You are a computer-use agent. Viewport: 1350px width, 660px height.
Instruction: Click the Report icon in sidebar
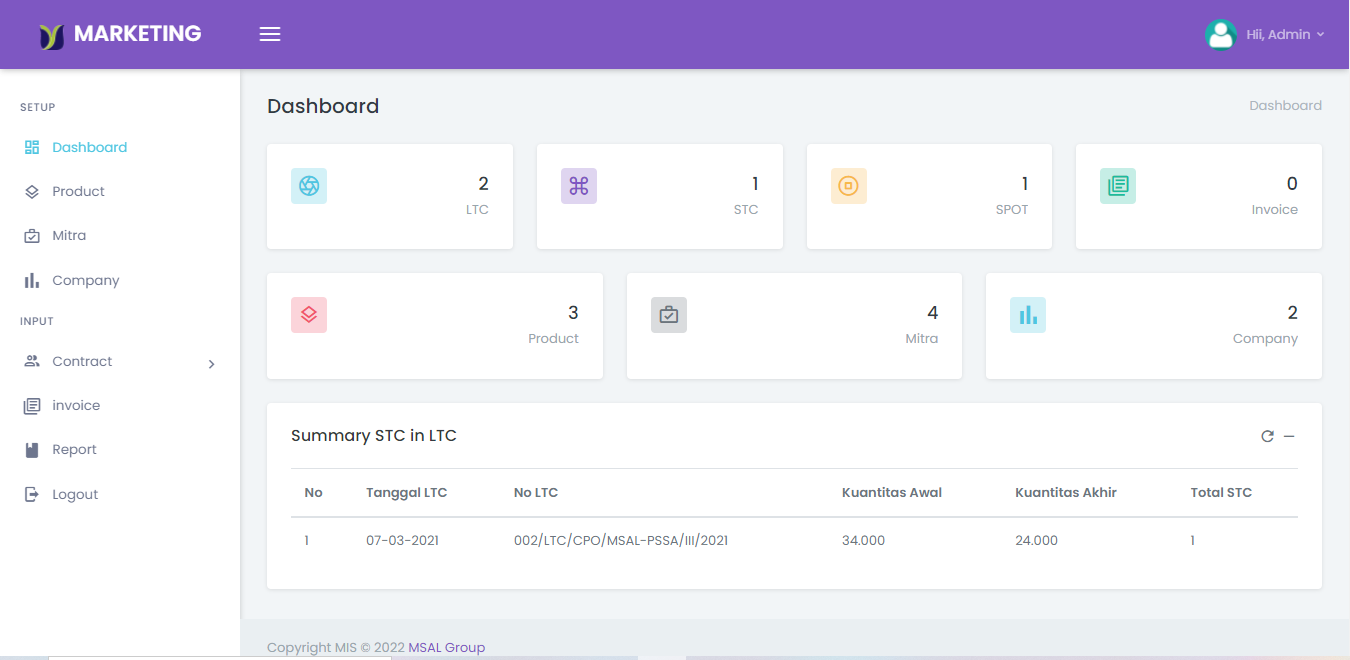(x=30, y=449)
